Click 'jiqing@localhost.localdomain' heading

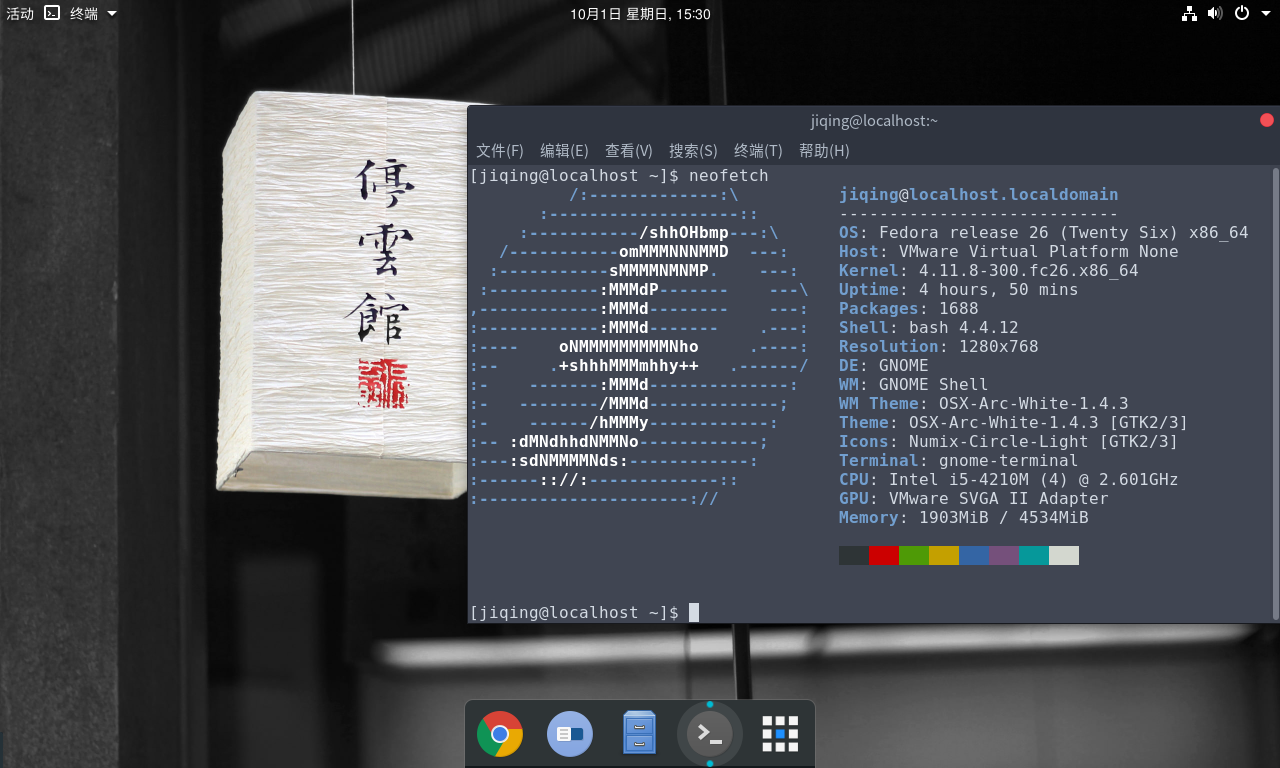pos(979,195)
